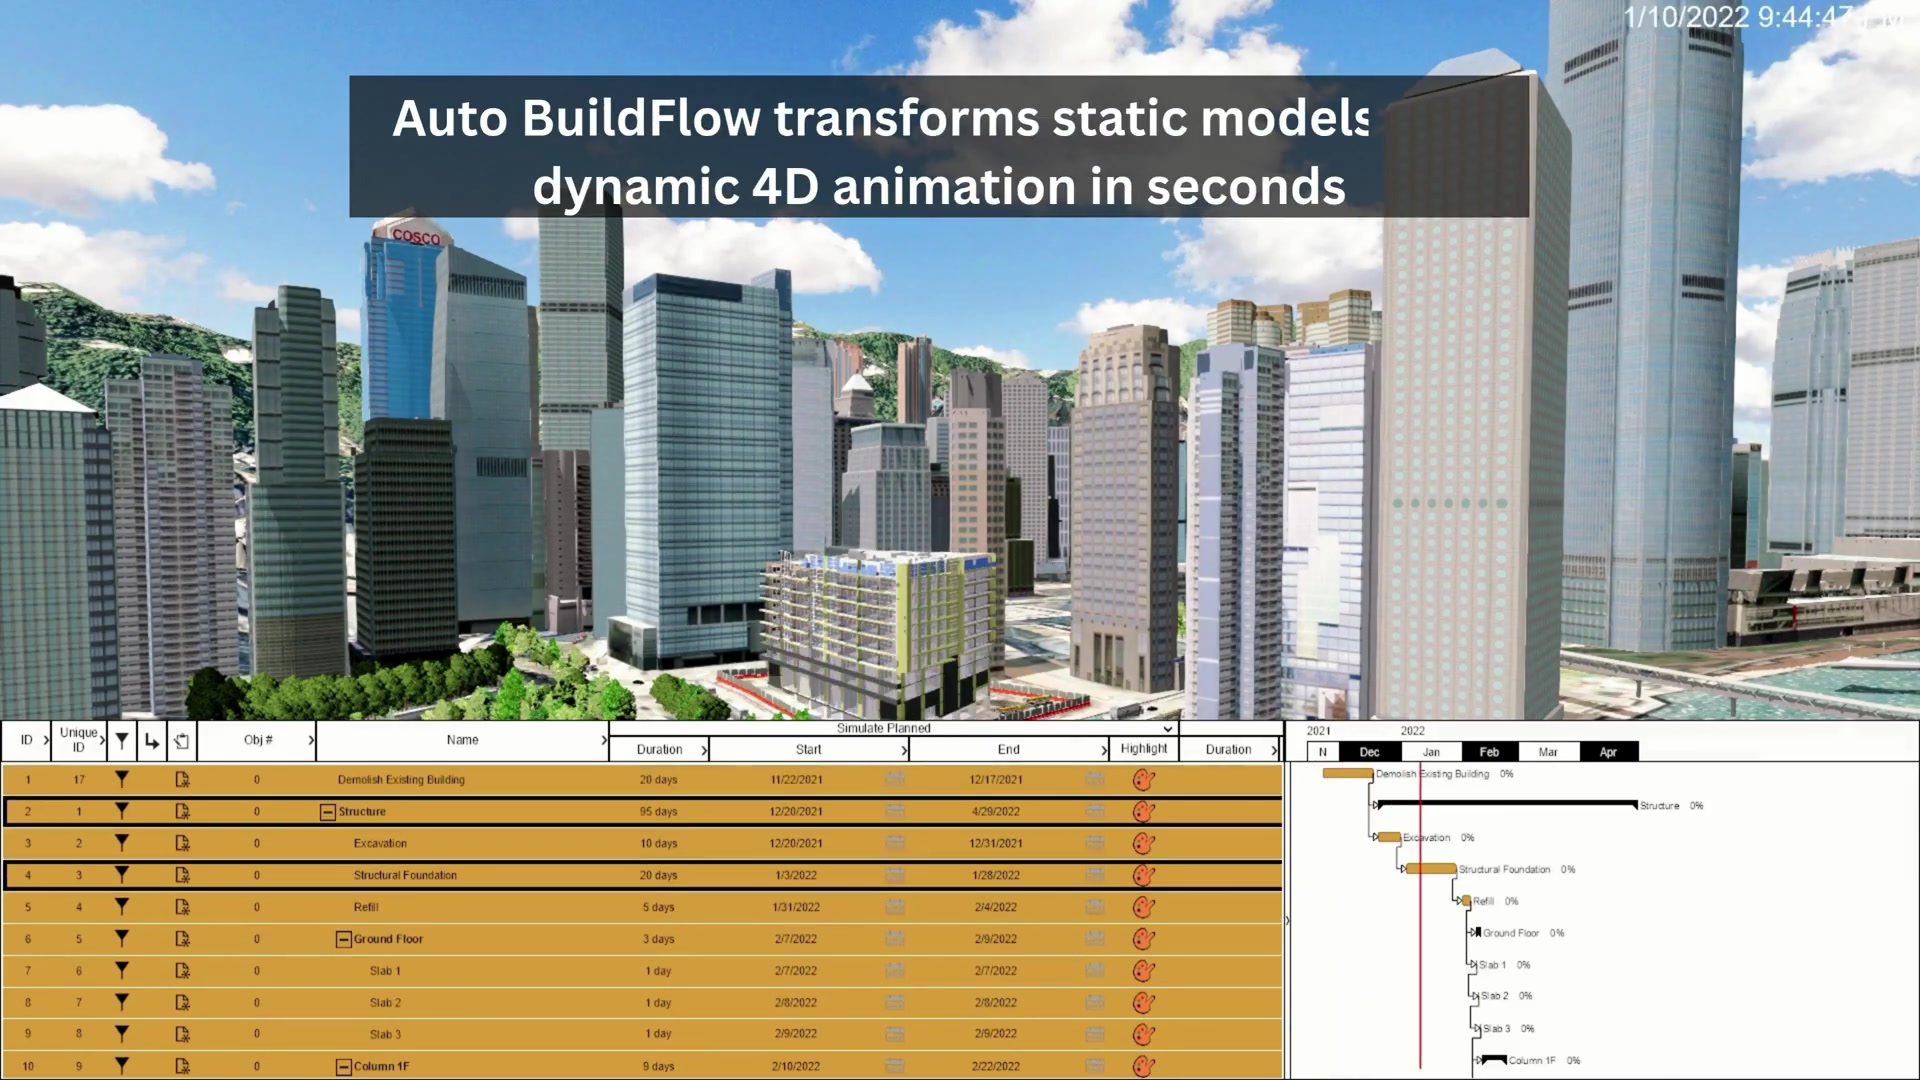Viewport: 1920px width, 1080px height.
Task: Open highlight palette for Slab 1 row
Action: coord(1144,970)
